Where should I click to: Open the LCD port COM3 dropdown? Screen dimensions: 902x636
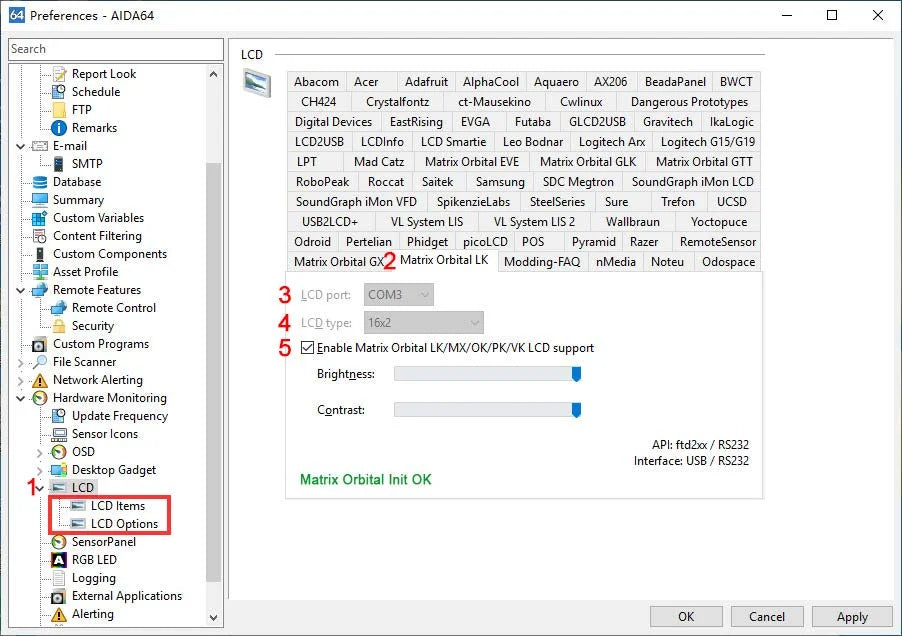click(x=399, y=294)
